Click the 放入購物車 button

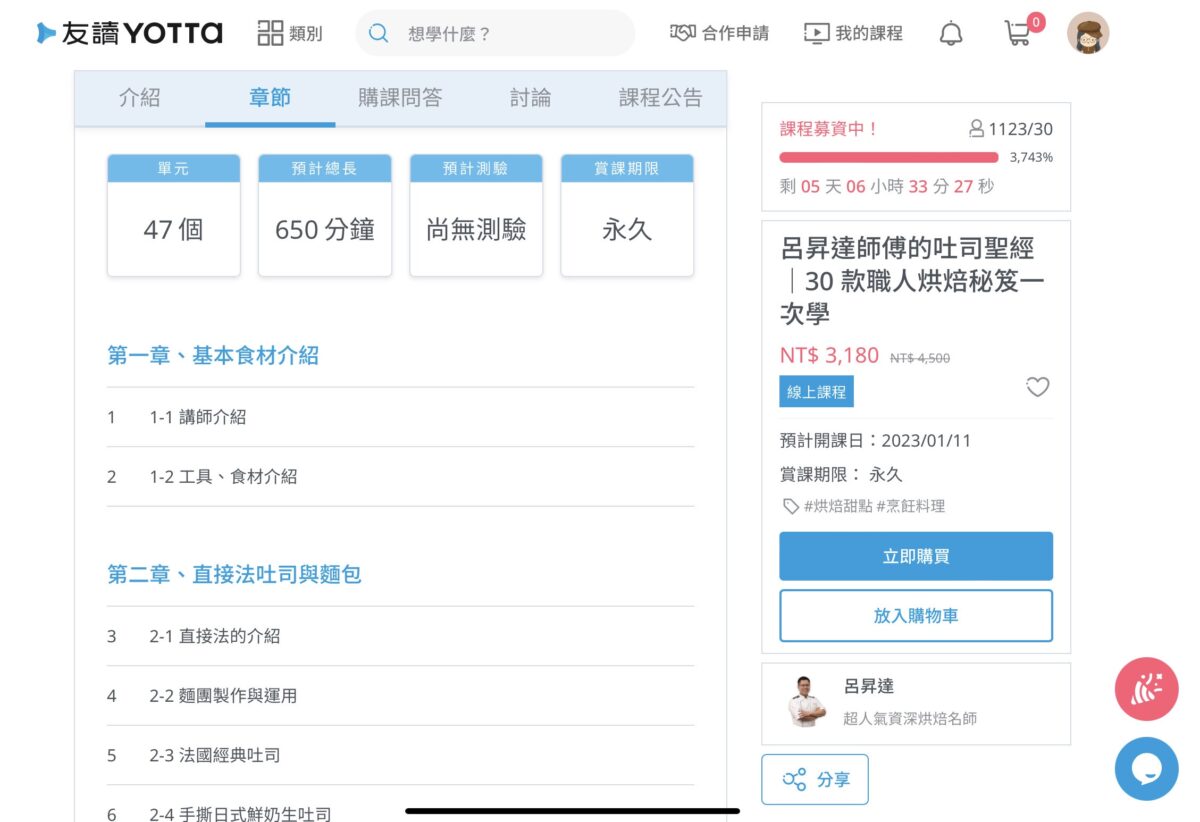(916, 615)
